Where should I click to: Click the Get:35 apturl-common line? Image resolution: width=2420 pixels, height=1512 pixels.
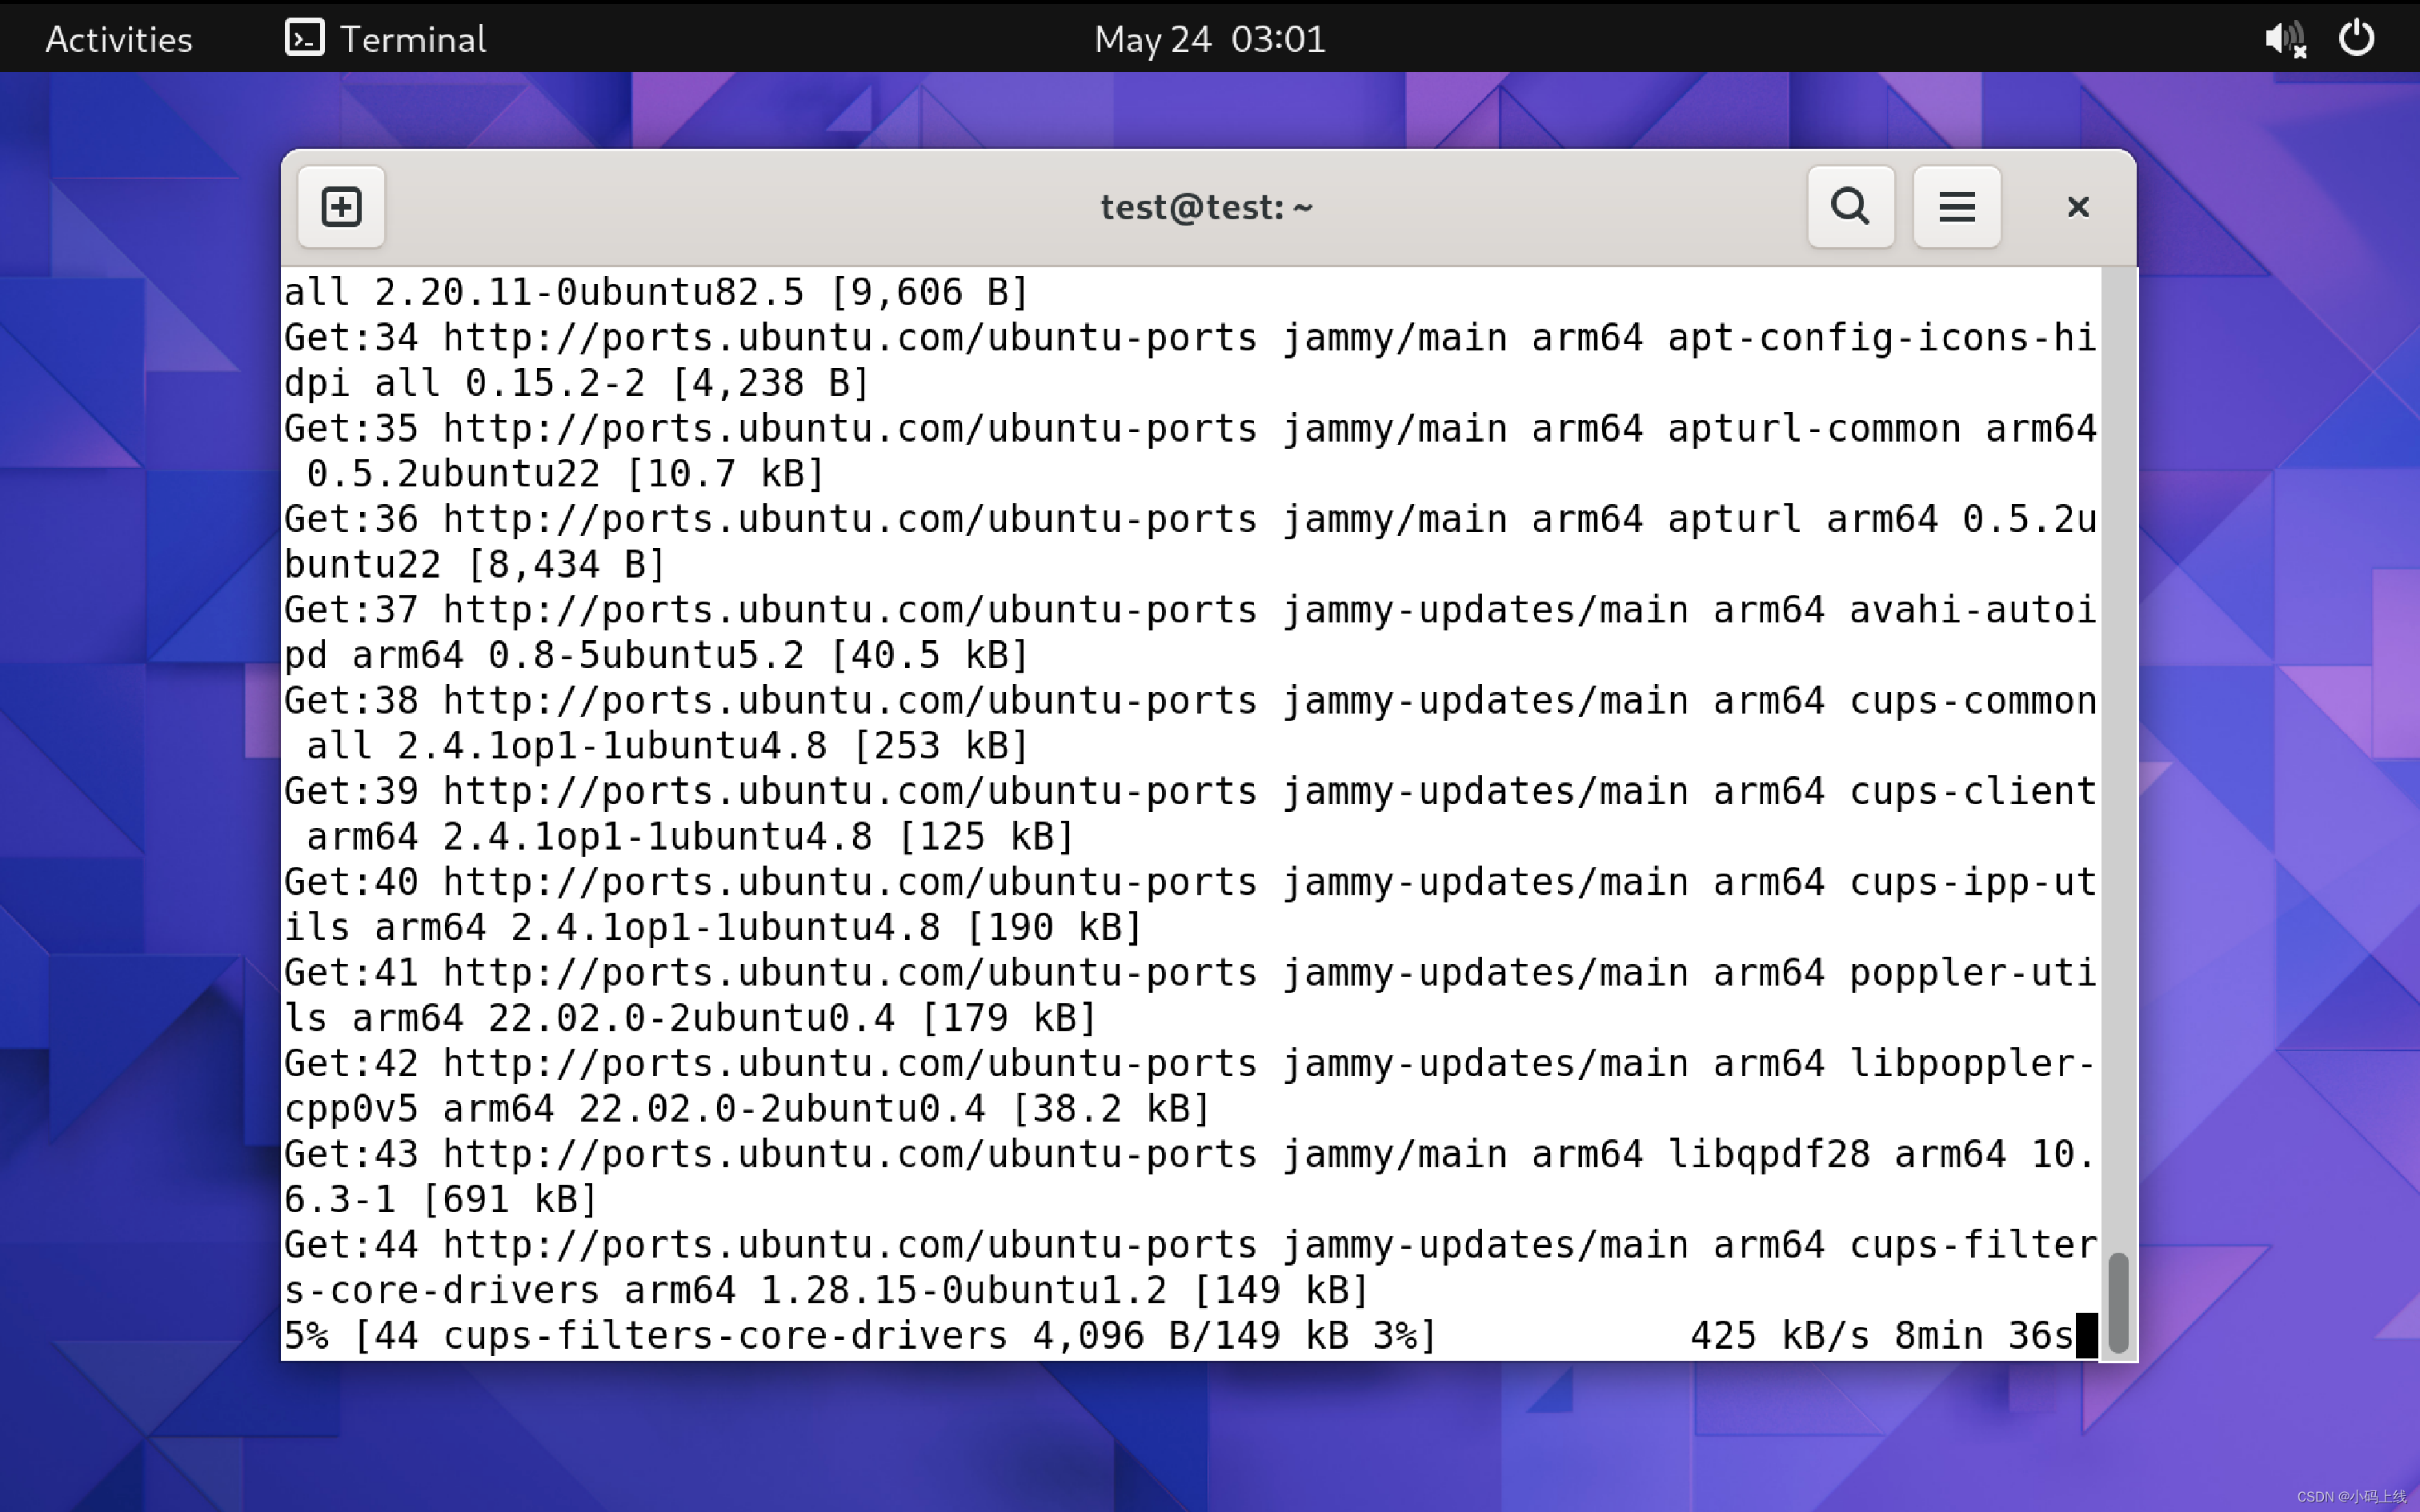pyautogui.click(x=1190, y=451)
